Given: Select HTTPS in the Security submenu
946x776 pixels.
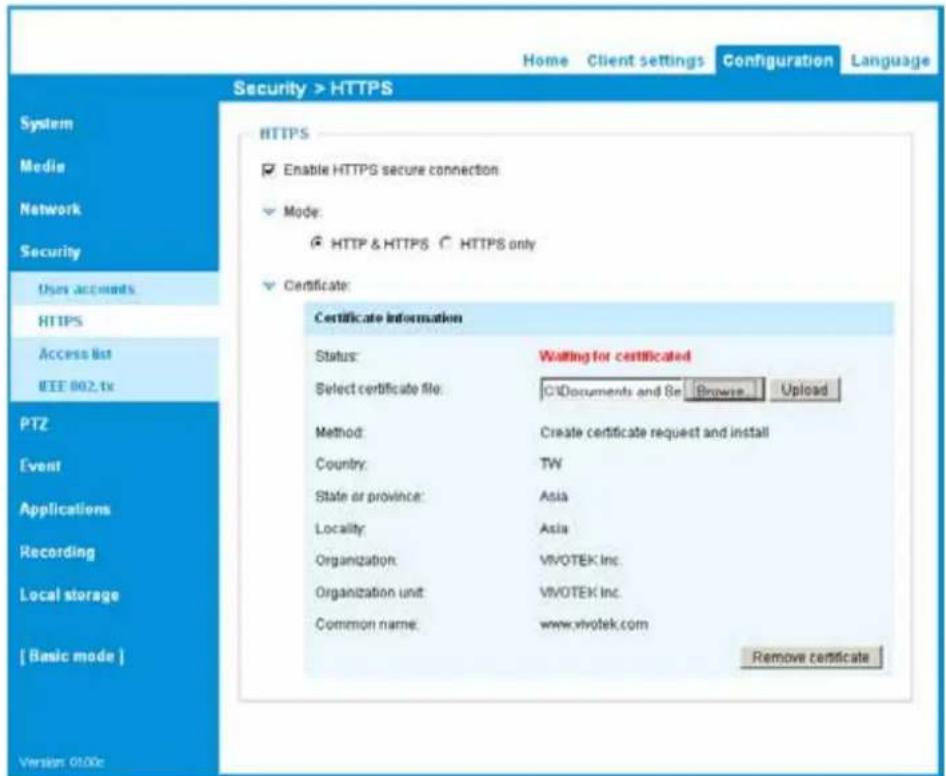Looking at the screenshot, I should click(60, 322).
